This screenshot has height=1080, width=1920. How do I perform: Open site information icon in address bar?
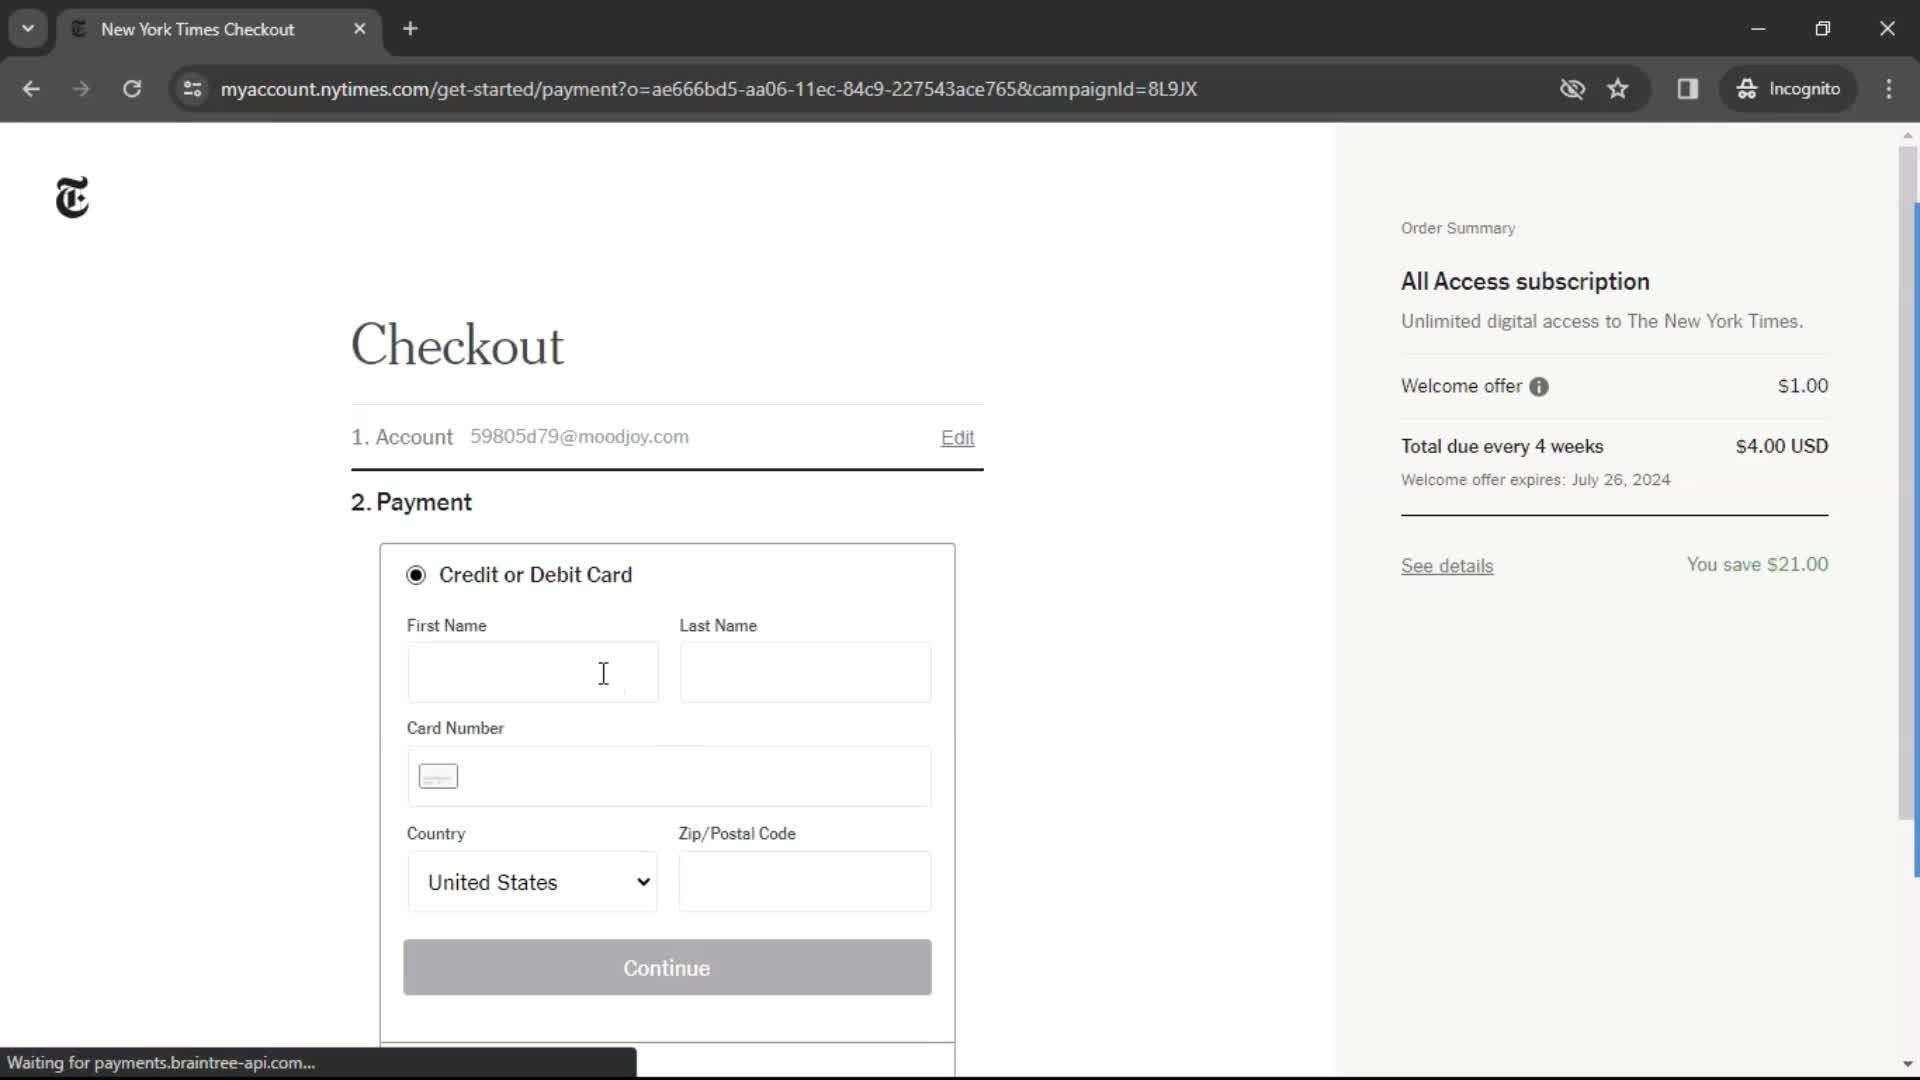pos(192,89)
